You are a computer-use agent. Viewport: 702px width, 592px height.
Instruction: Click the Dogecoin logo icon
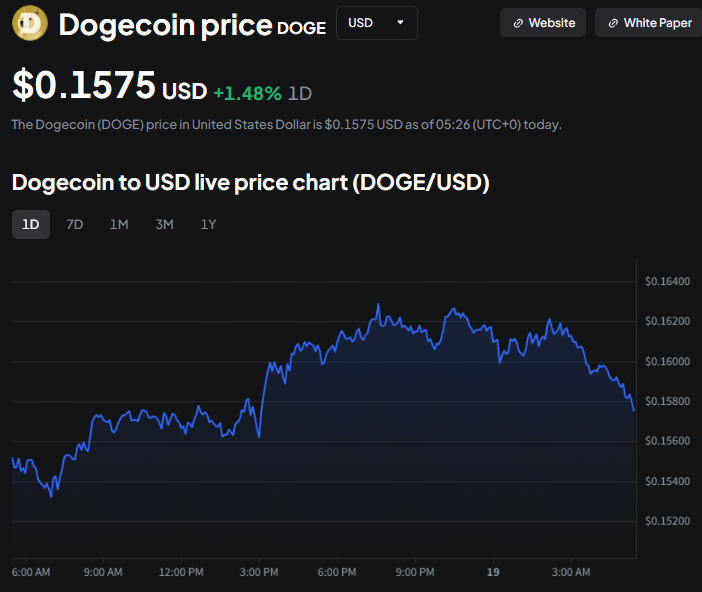click(29, 23)
